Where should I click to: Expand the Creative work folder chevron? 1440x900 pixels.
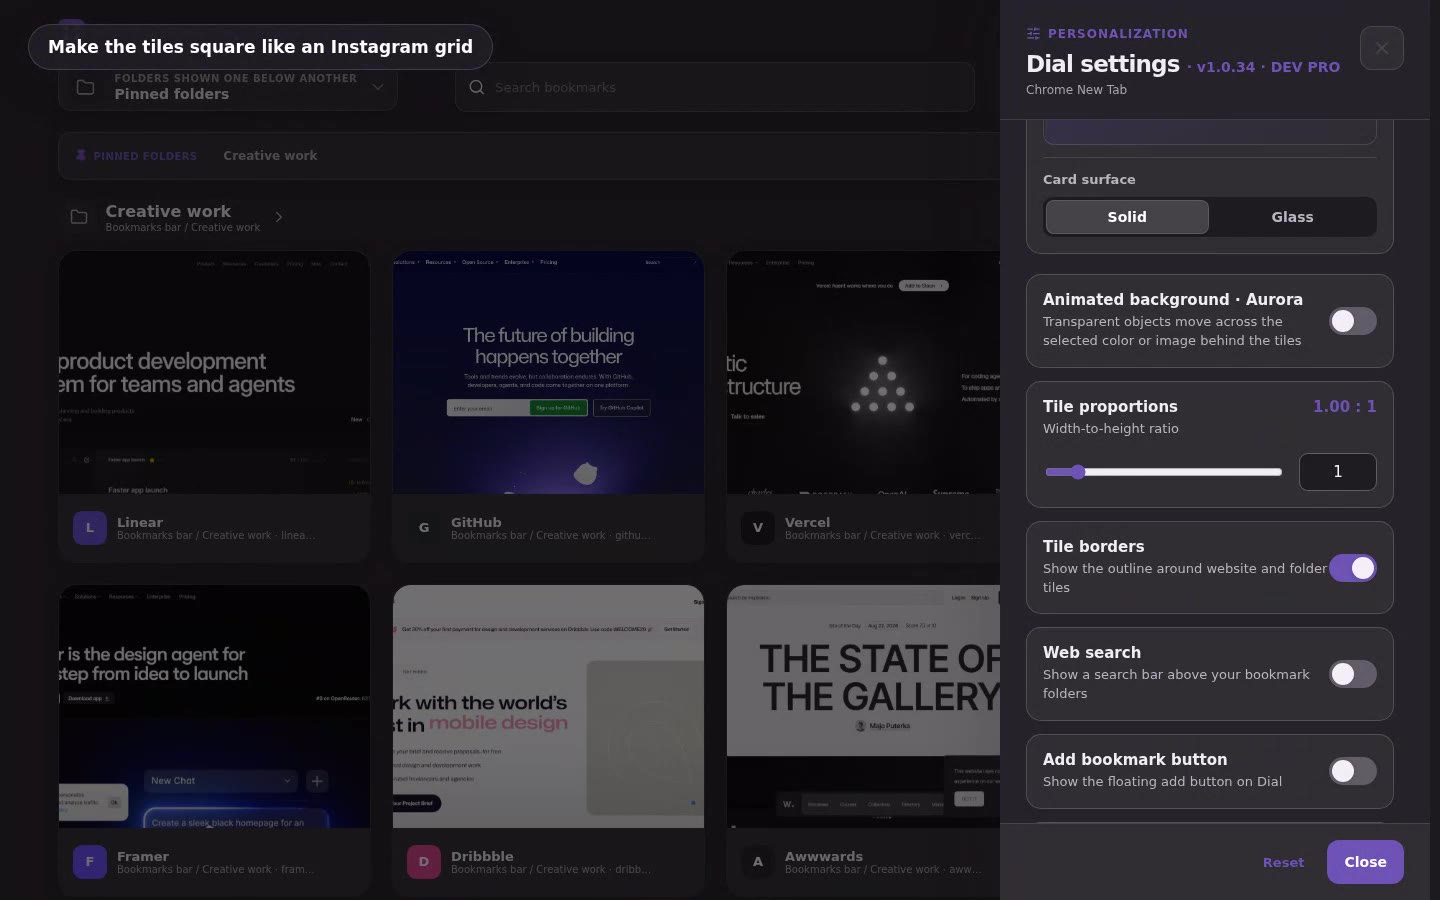pos(278,217)
